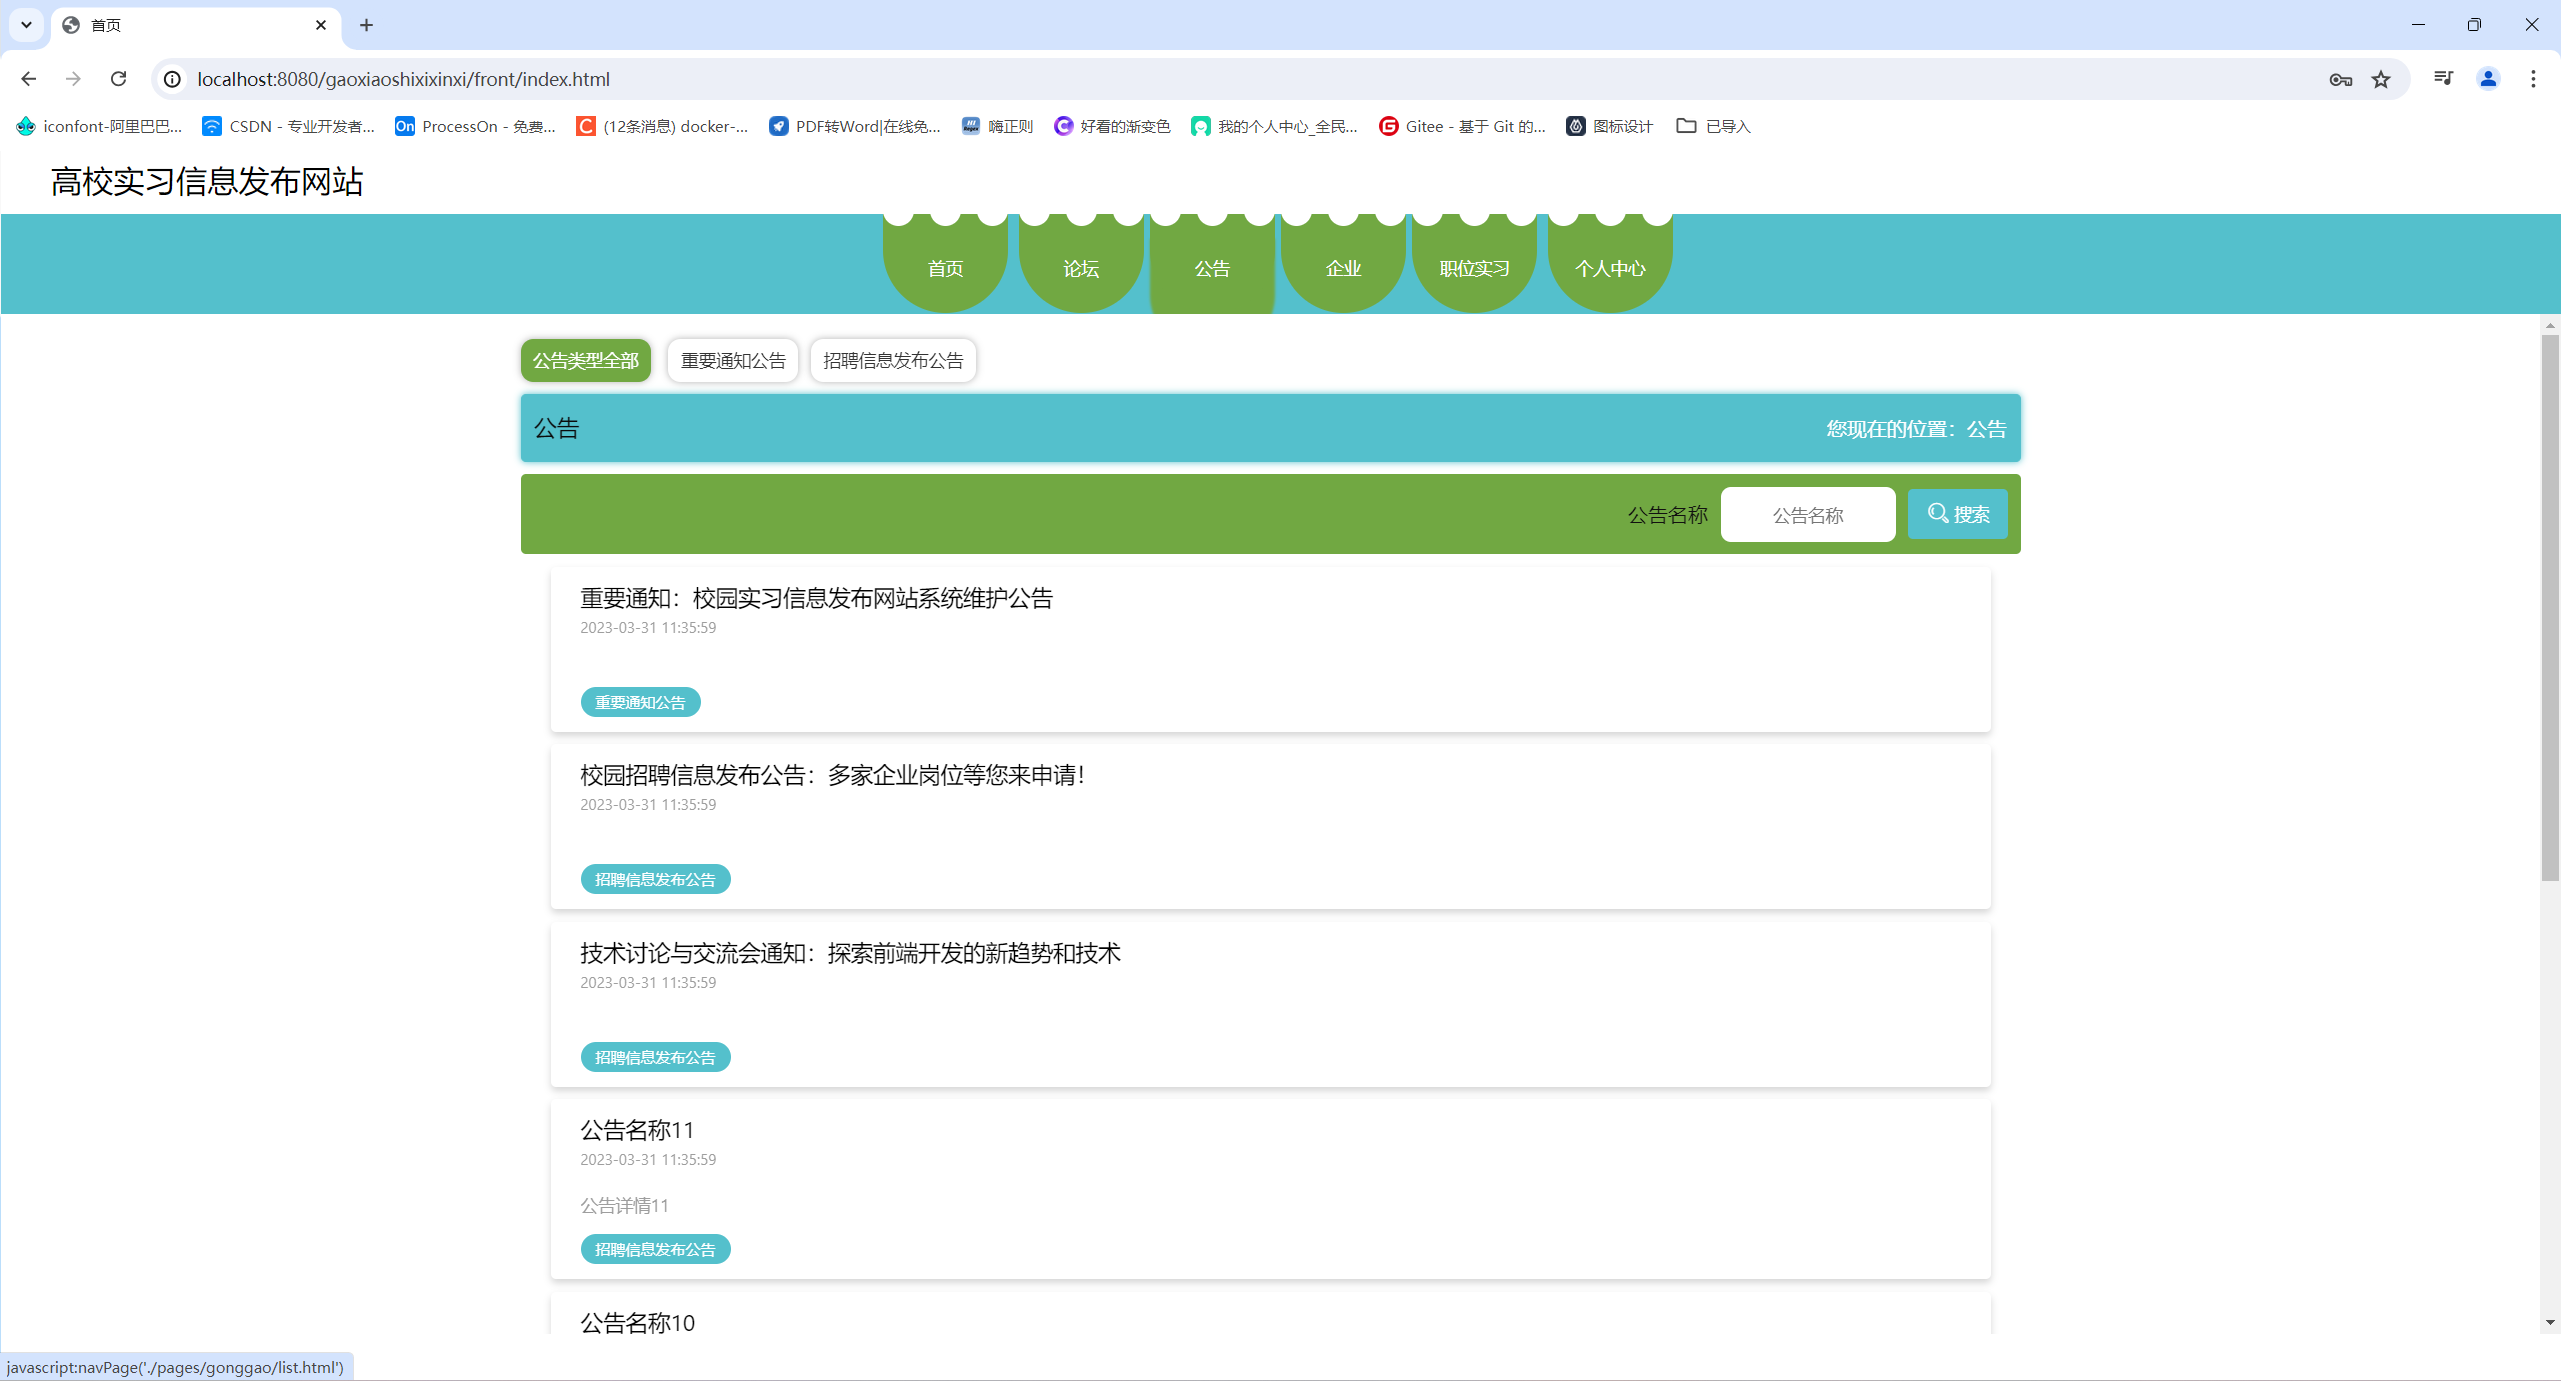Click the back navigation arrow
This screenshot has height=1381, width=2561.
point(28,79)
